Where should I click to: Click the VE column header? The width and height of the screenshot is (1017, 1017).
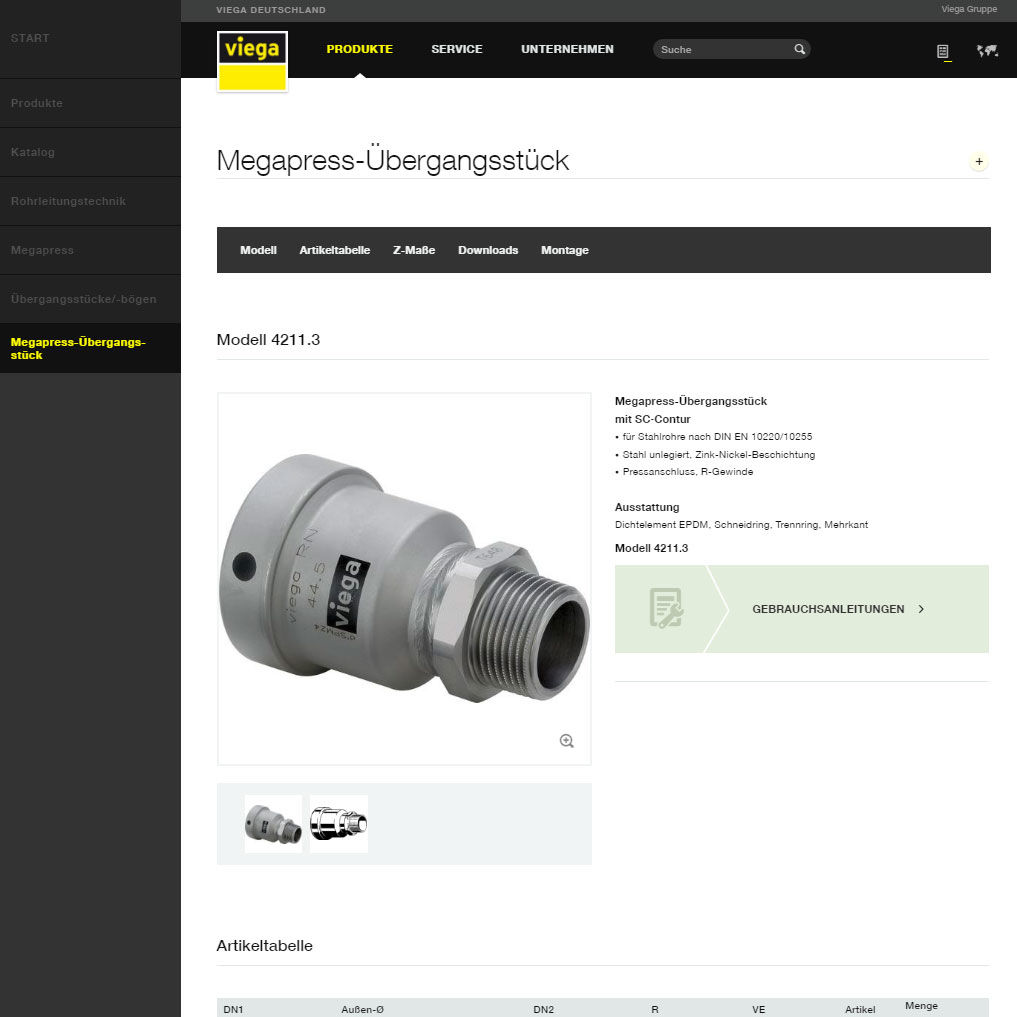[x=758, y=1009]
